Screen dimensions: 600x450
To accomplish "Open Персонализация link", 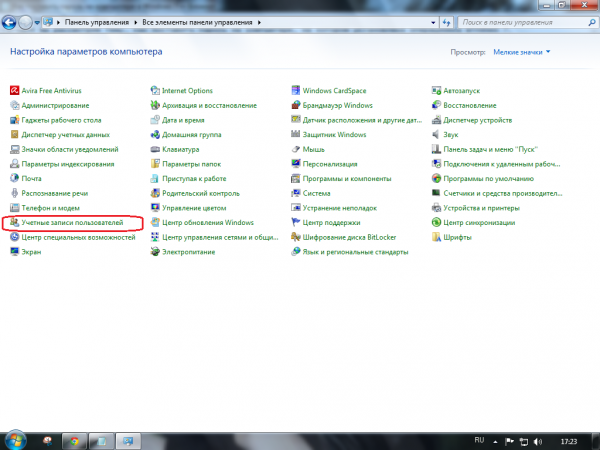I will (x=330, y=164).
